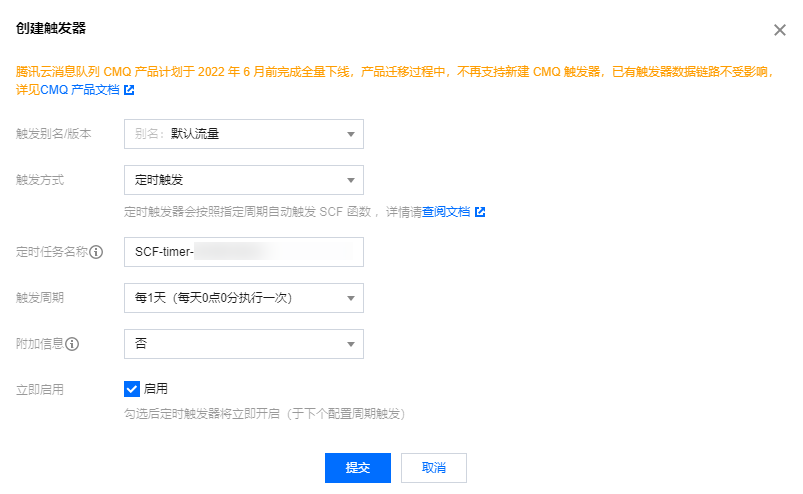Click the 触发周期 label
Image resolution: width=803 pixels, height=494 pixels.
(40, 298)
